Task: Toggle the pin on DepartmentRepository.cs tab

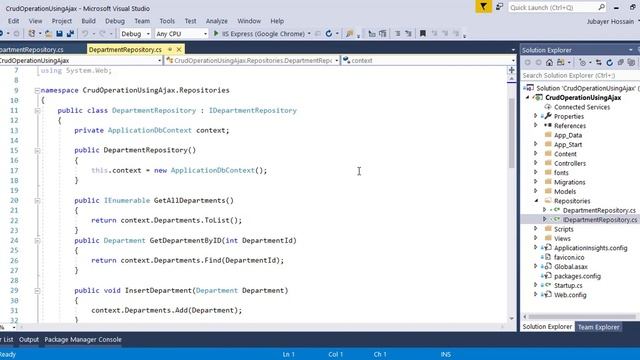Action: click(170, 49)
